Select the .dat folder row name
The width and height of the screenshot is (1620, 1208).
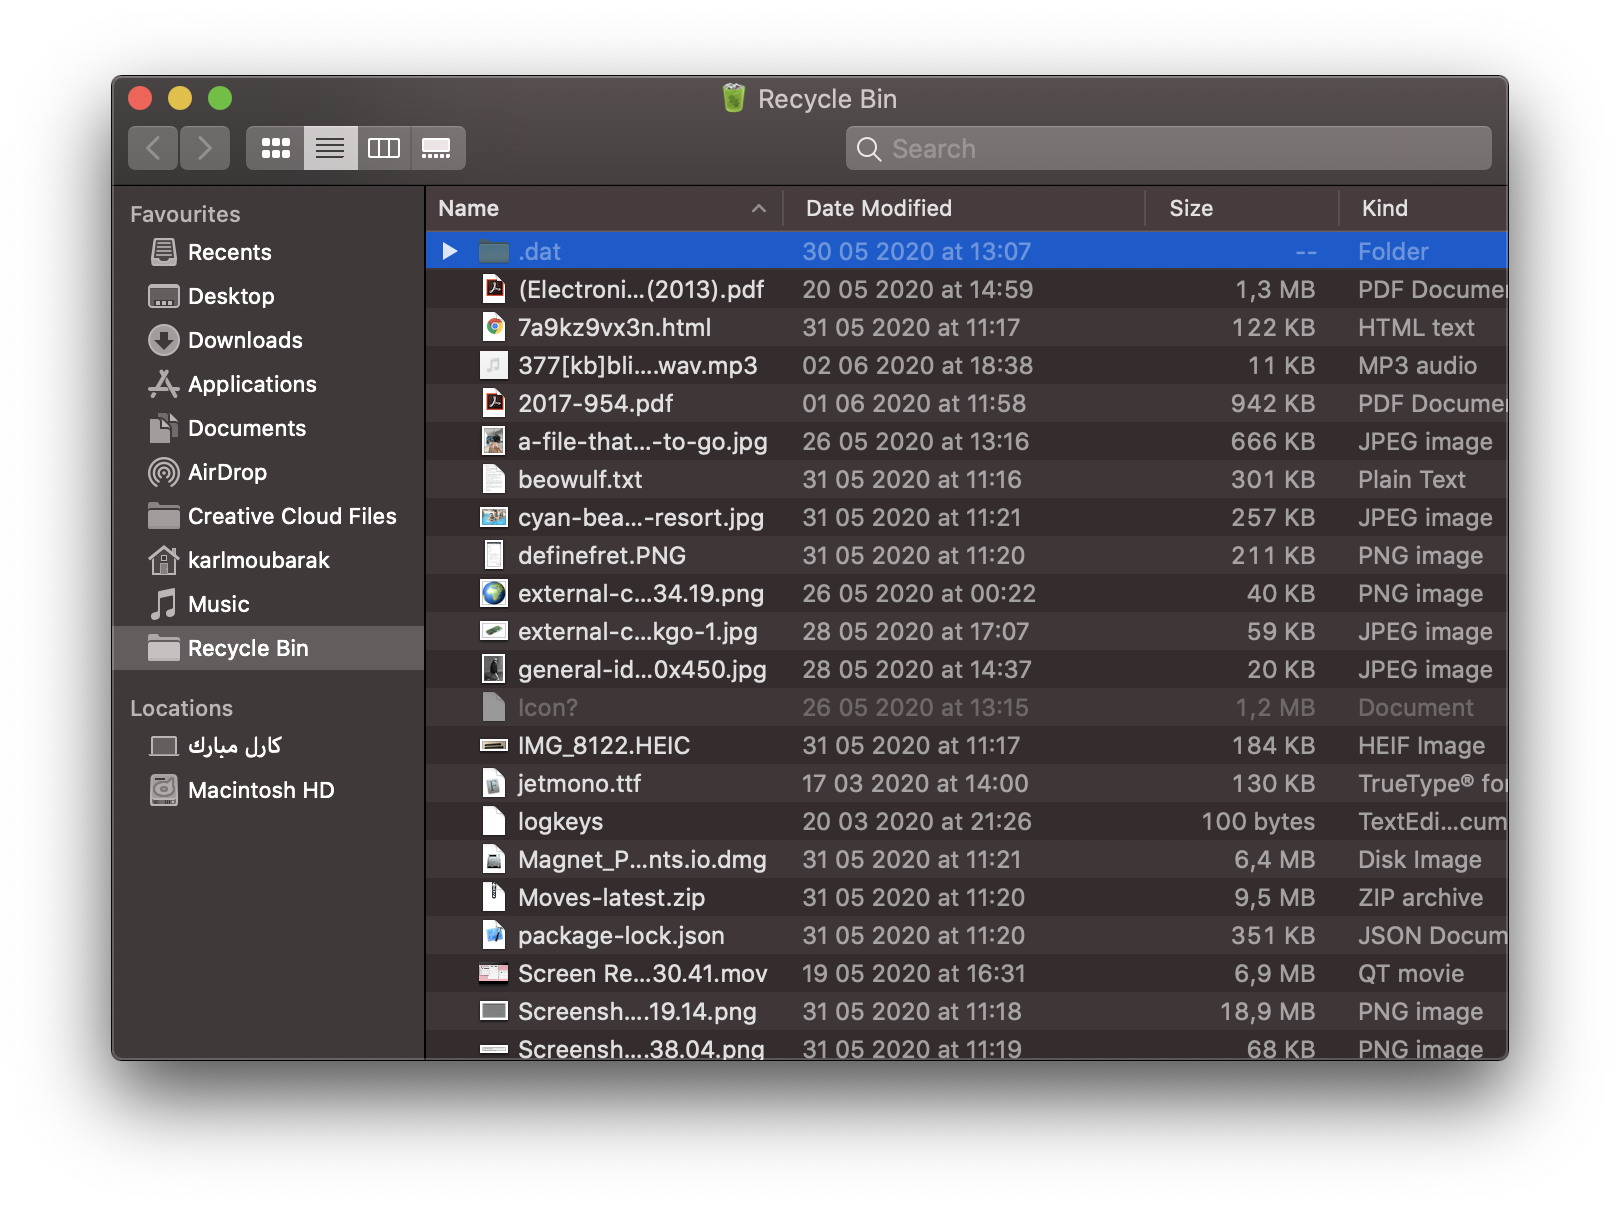tap(539, 251)
